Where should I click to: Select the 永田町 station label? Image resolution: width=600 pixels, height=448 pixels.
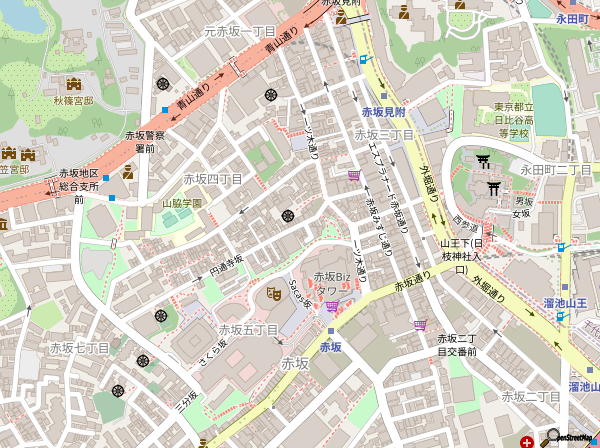click(576, 17)
